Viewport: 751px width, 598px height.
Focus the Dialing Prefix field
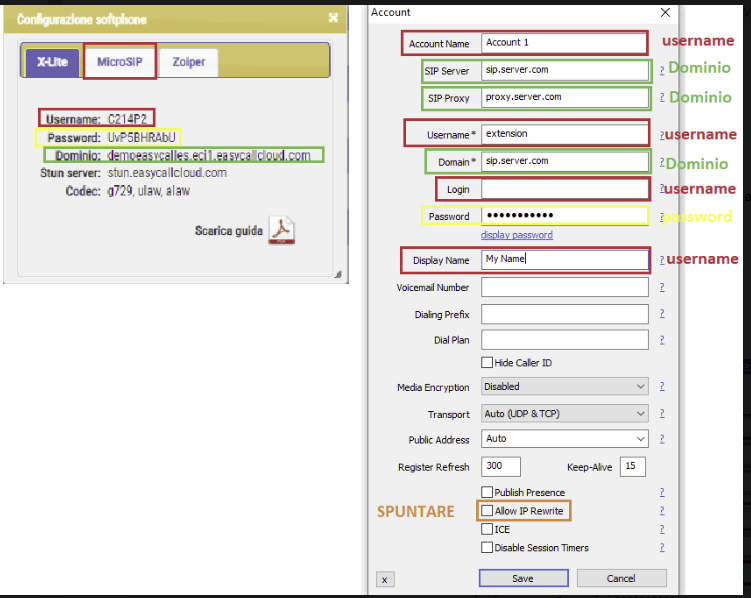click(x=565, y=314)
